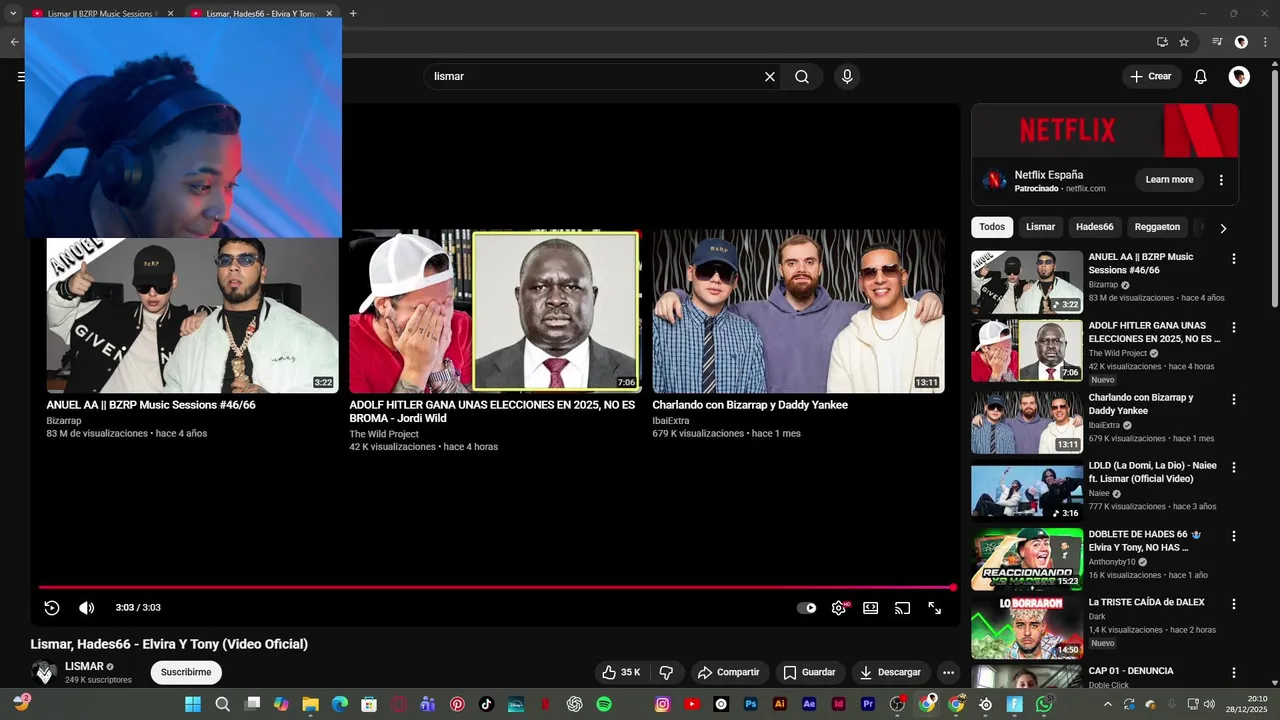1280x720 pixels.
Task: Start voice search with microphone icon
Action: [847, 77]
